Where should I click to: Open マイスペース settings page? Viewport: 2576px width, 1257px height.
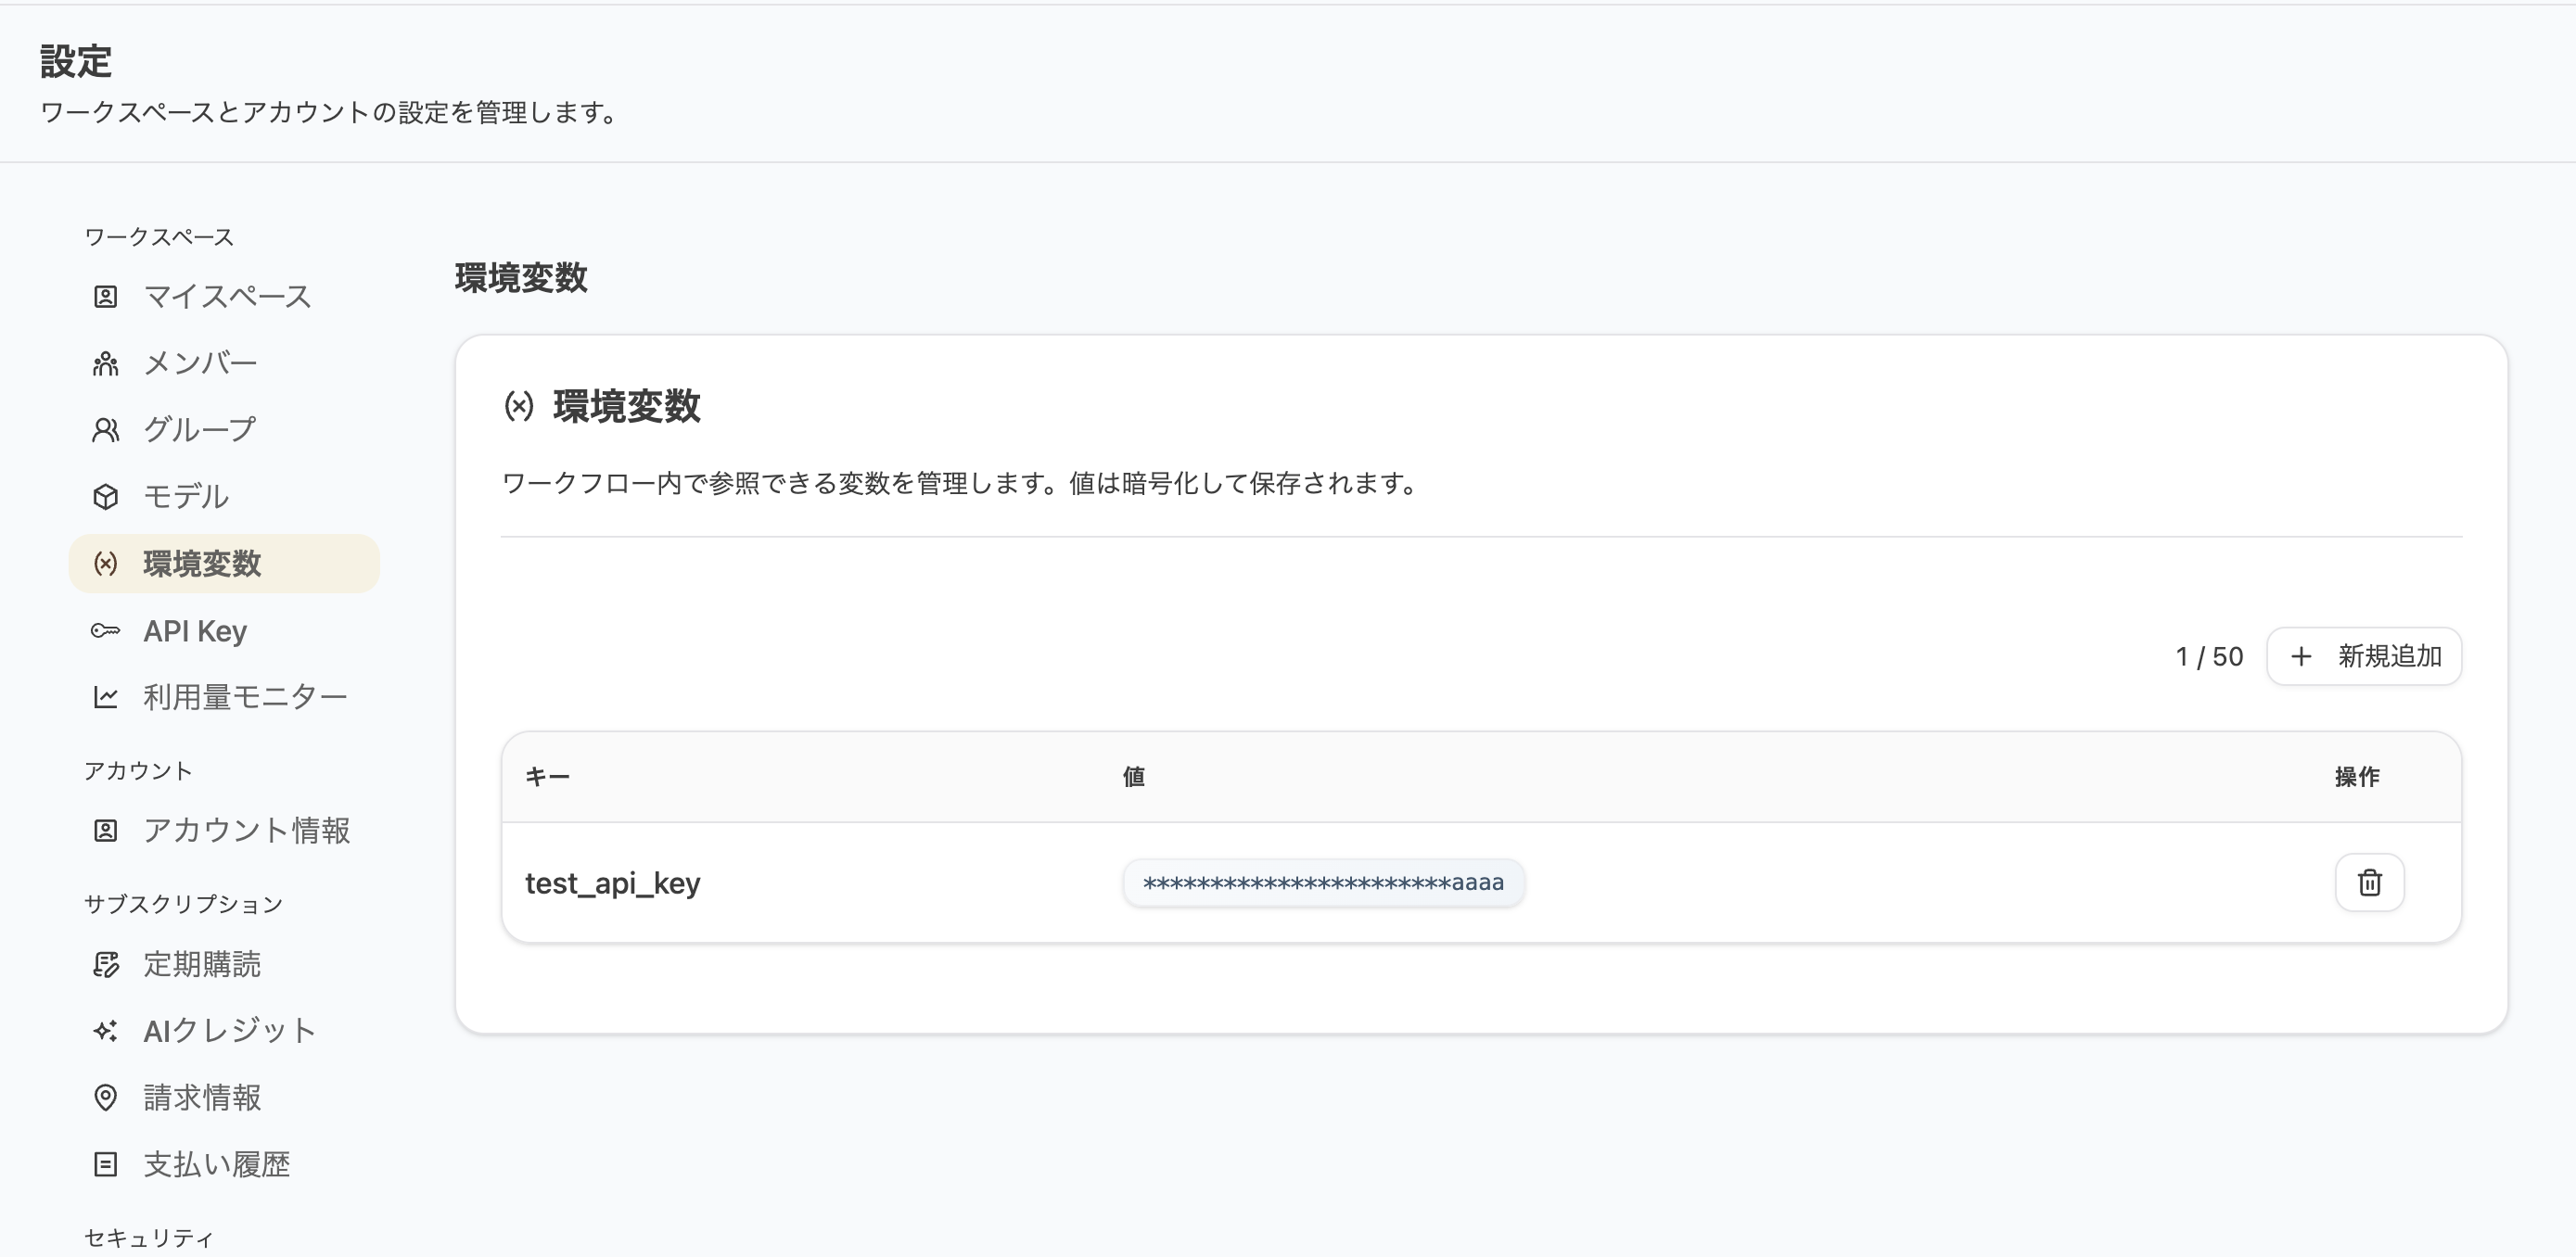224,297
